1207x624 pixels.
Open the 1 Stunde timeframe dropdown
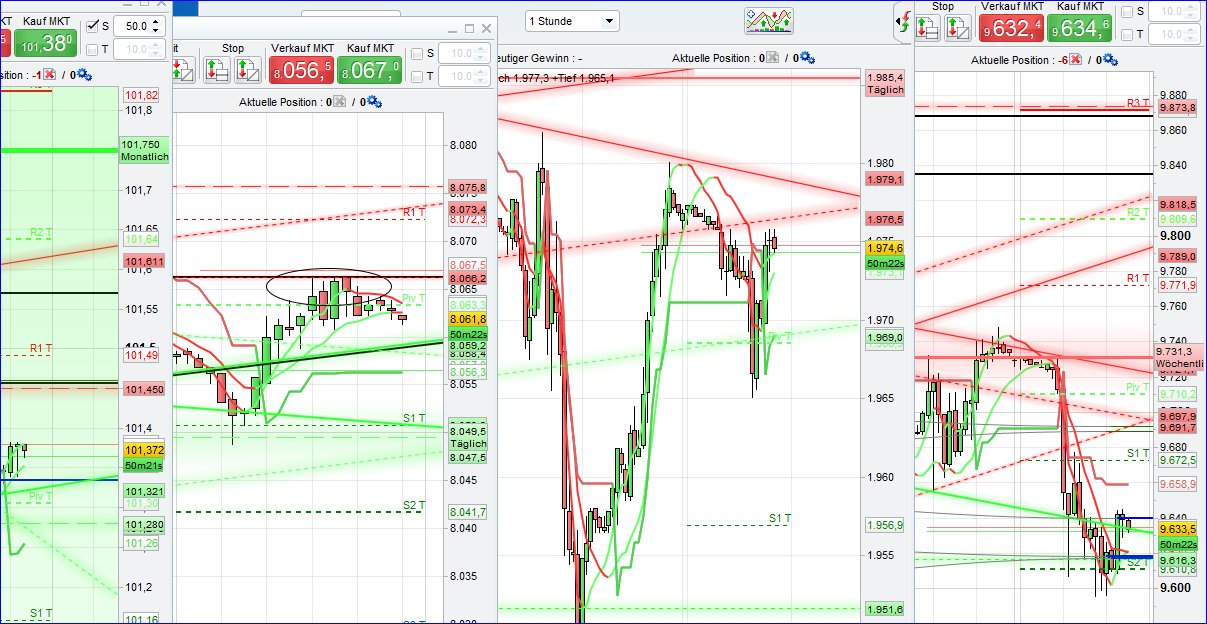572,20
